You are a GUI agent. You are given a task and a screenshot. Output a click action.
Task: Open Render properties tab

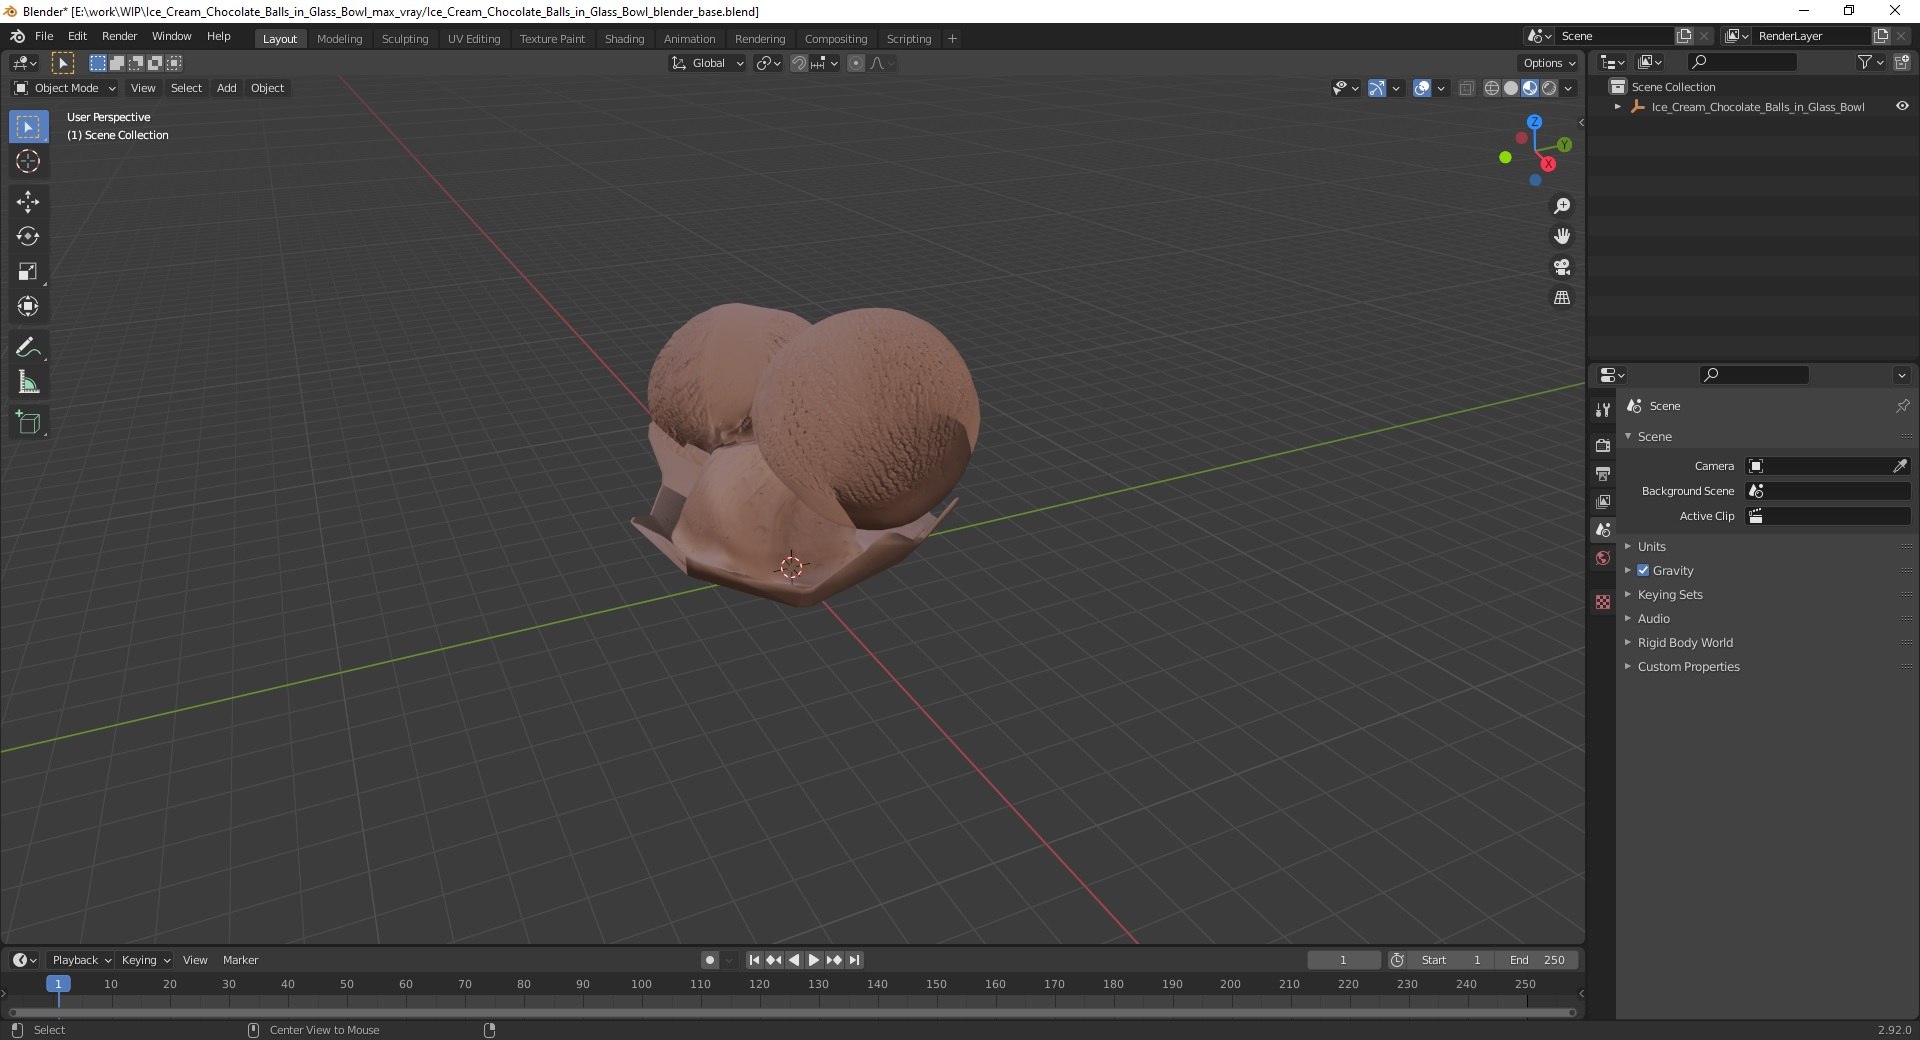[1603, 445]
